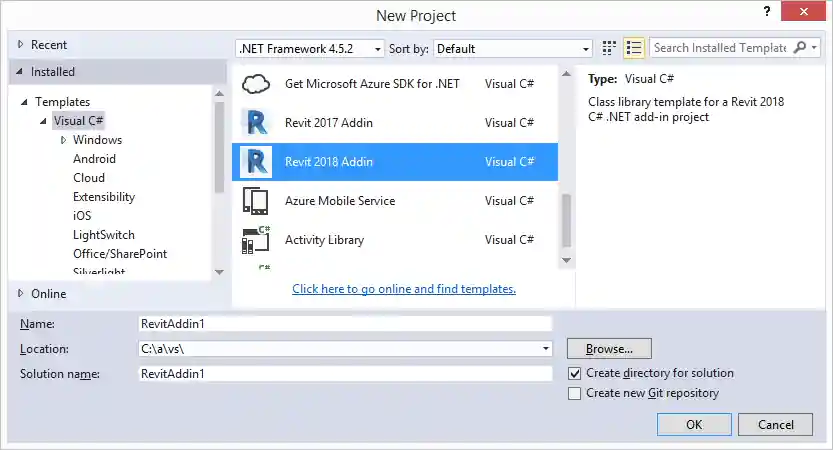Click the Revit 2018 Addin template icon
Screen dimensions: 833x450
[x=257, y=162]
